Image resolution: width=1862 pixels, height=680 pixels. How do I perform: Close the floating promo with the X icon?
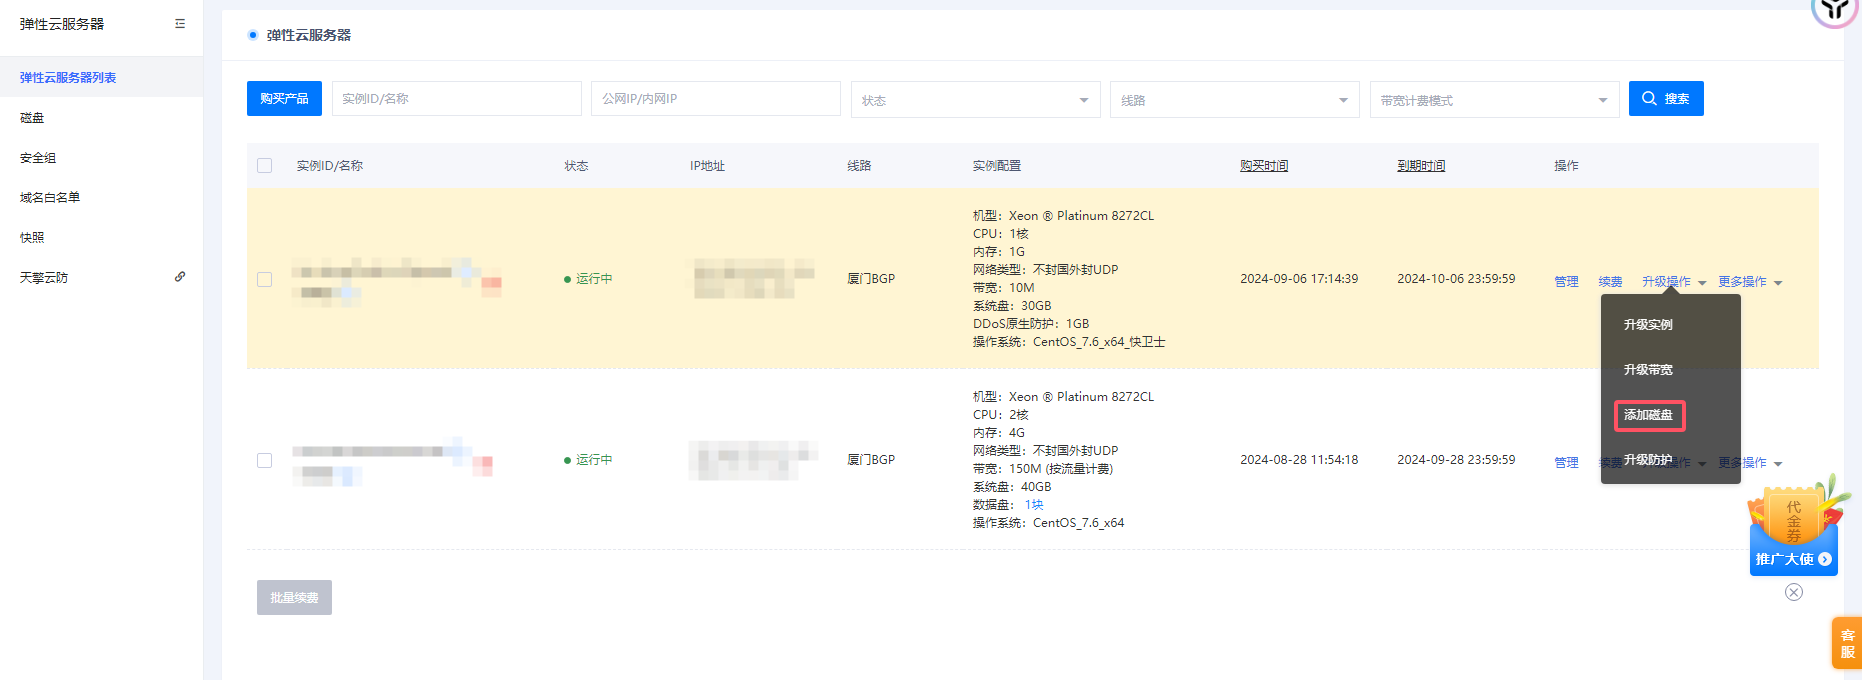pyautogui.click(x=1794, y=592)
